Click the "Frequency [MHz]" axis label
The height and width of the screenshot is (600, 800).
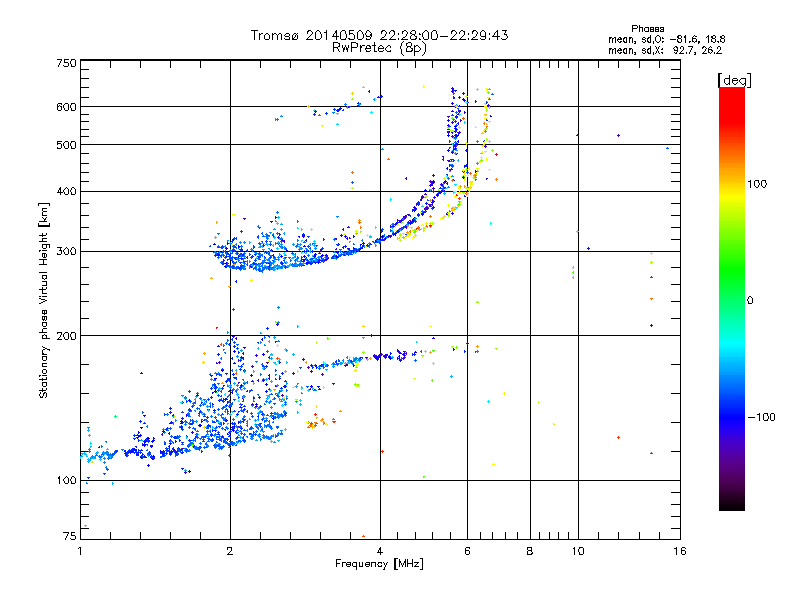click(x=379, y=564)
